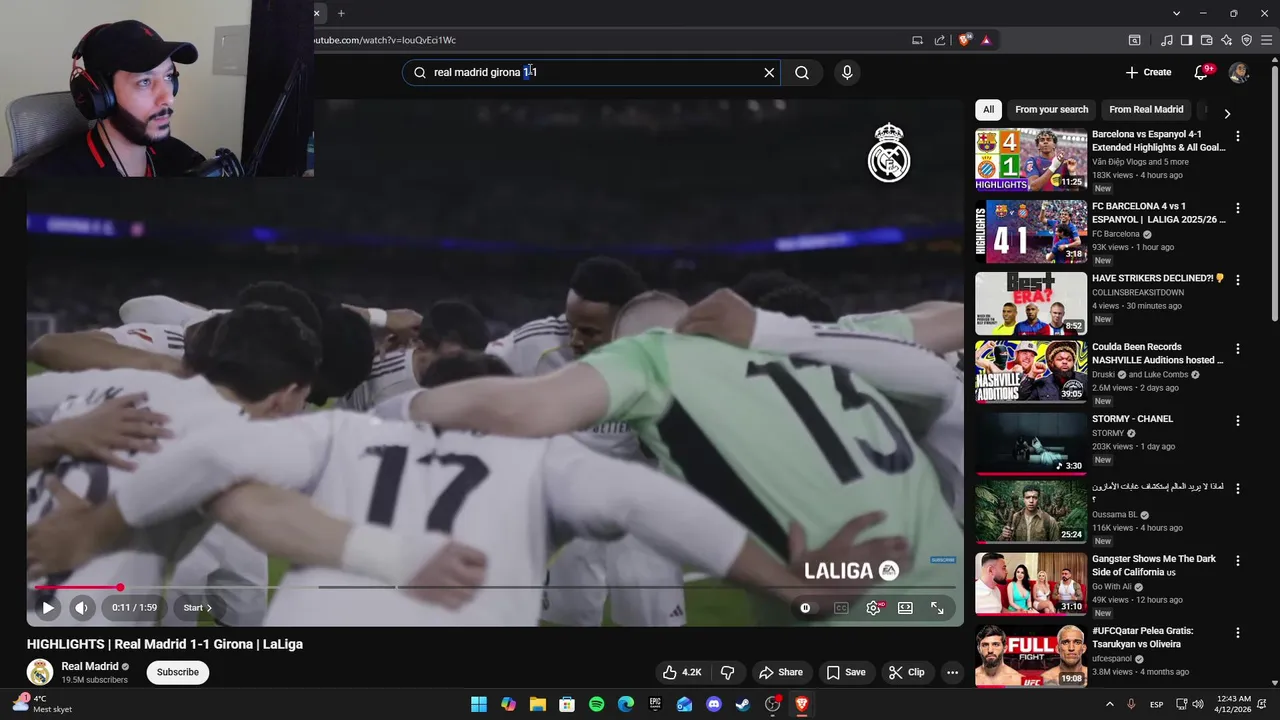Save the video to a playlist
This screenshot has width=1280, height=720.
click(846, 672)
